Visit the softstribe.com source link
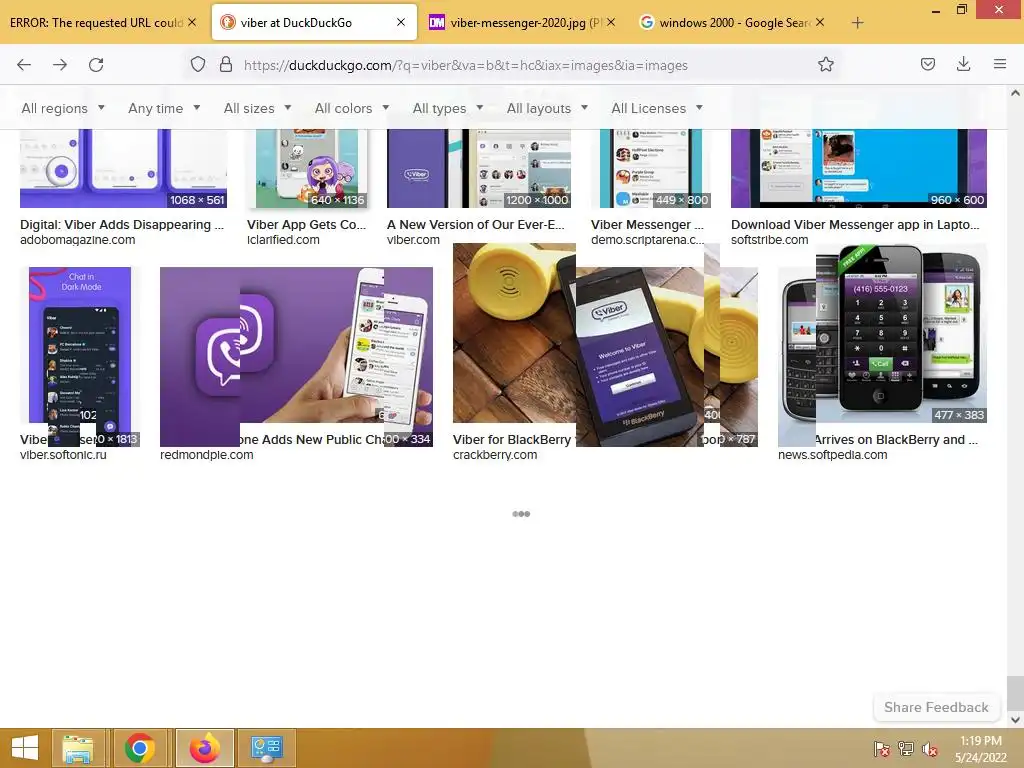The width and height of the screenshot is (1024, 768). coord(769,240)
